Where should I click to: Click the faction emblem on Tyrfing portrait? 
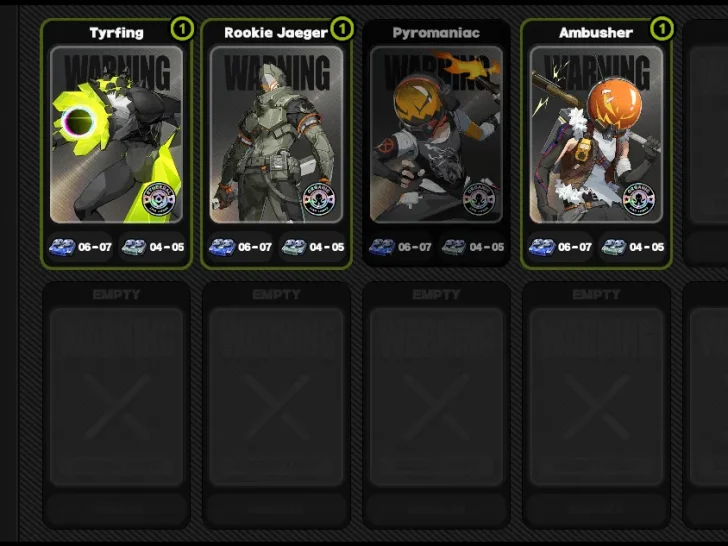pyautogui.click(x=159, y=199)
